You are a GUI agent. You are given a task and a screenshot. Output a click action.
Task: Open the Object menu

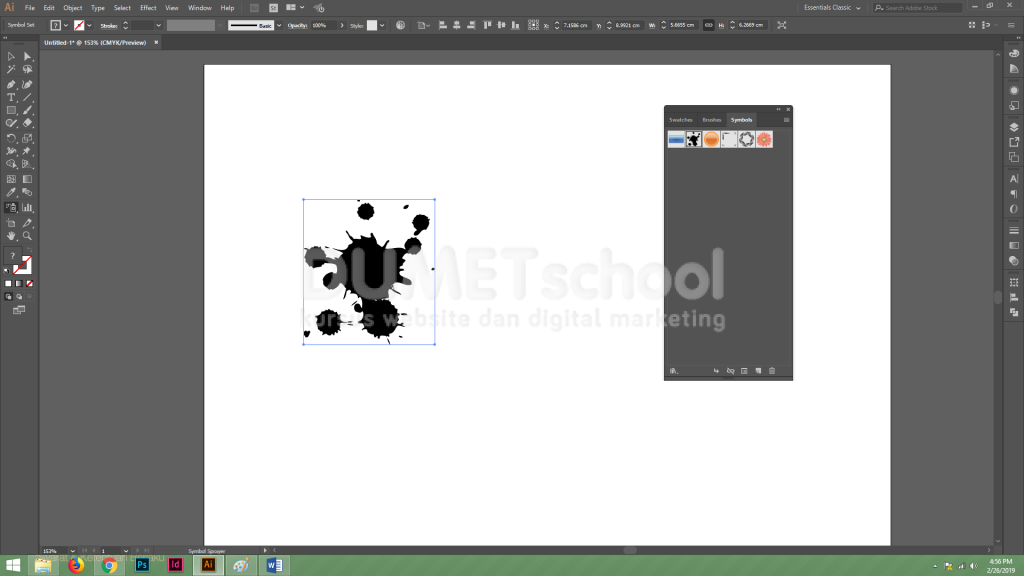pos(72,8)
